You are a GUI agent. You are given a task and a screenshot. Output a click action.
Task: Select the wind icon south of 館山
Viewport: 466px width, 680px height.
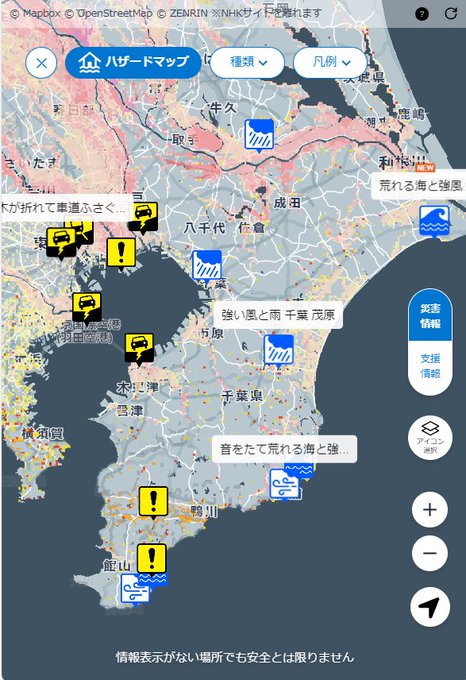coord(135,589)
